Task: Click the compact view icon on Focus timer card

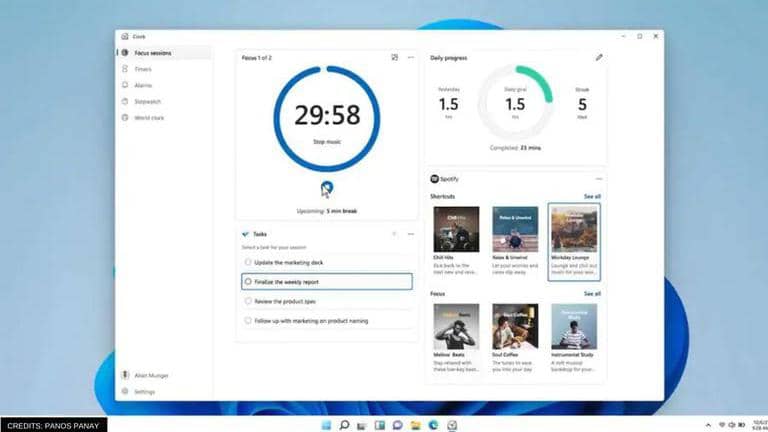Action: click(x=395, y=58)
